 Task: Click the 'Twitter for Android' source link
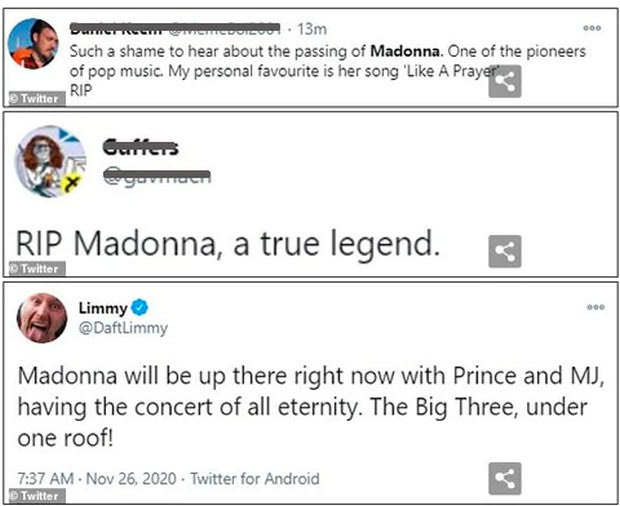(254, 479)
